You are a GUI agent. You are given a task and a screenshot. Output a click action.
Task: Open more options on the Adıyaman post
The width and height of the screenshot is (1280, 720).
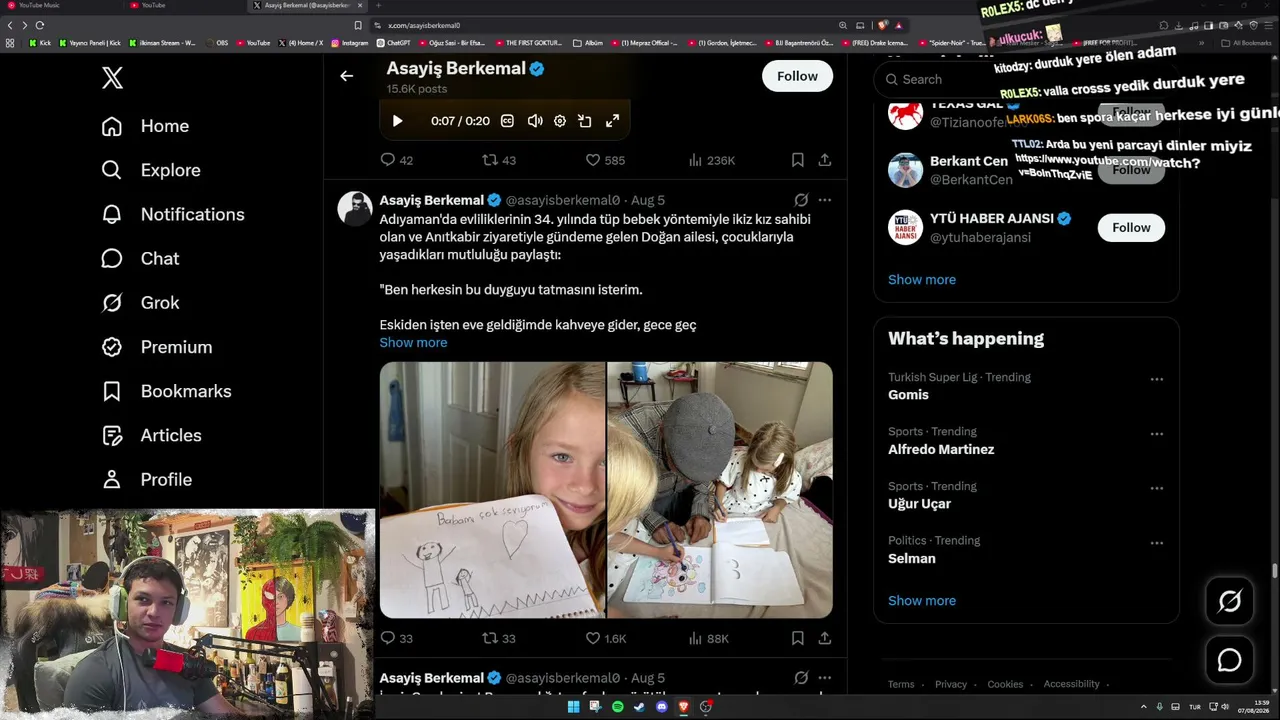coord(825,200)
